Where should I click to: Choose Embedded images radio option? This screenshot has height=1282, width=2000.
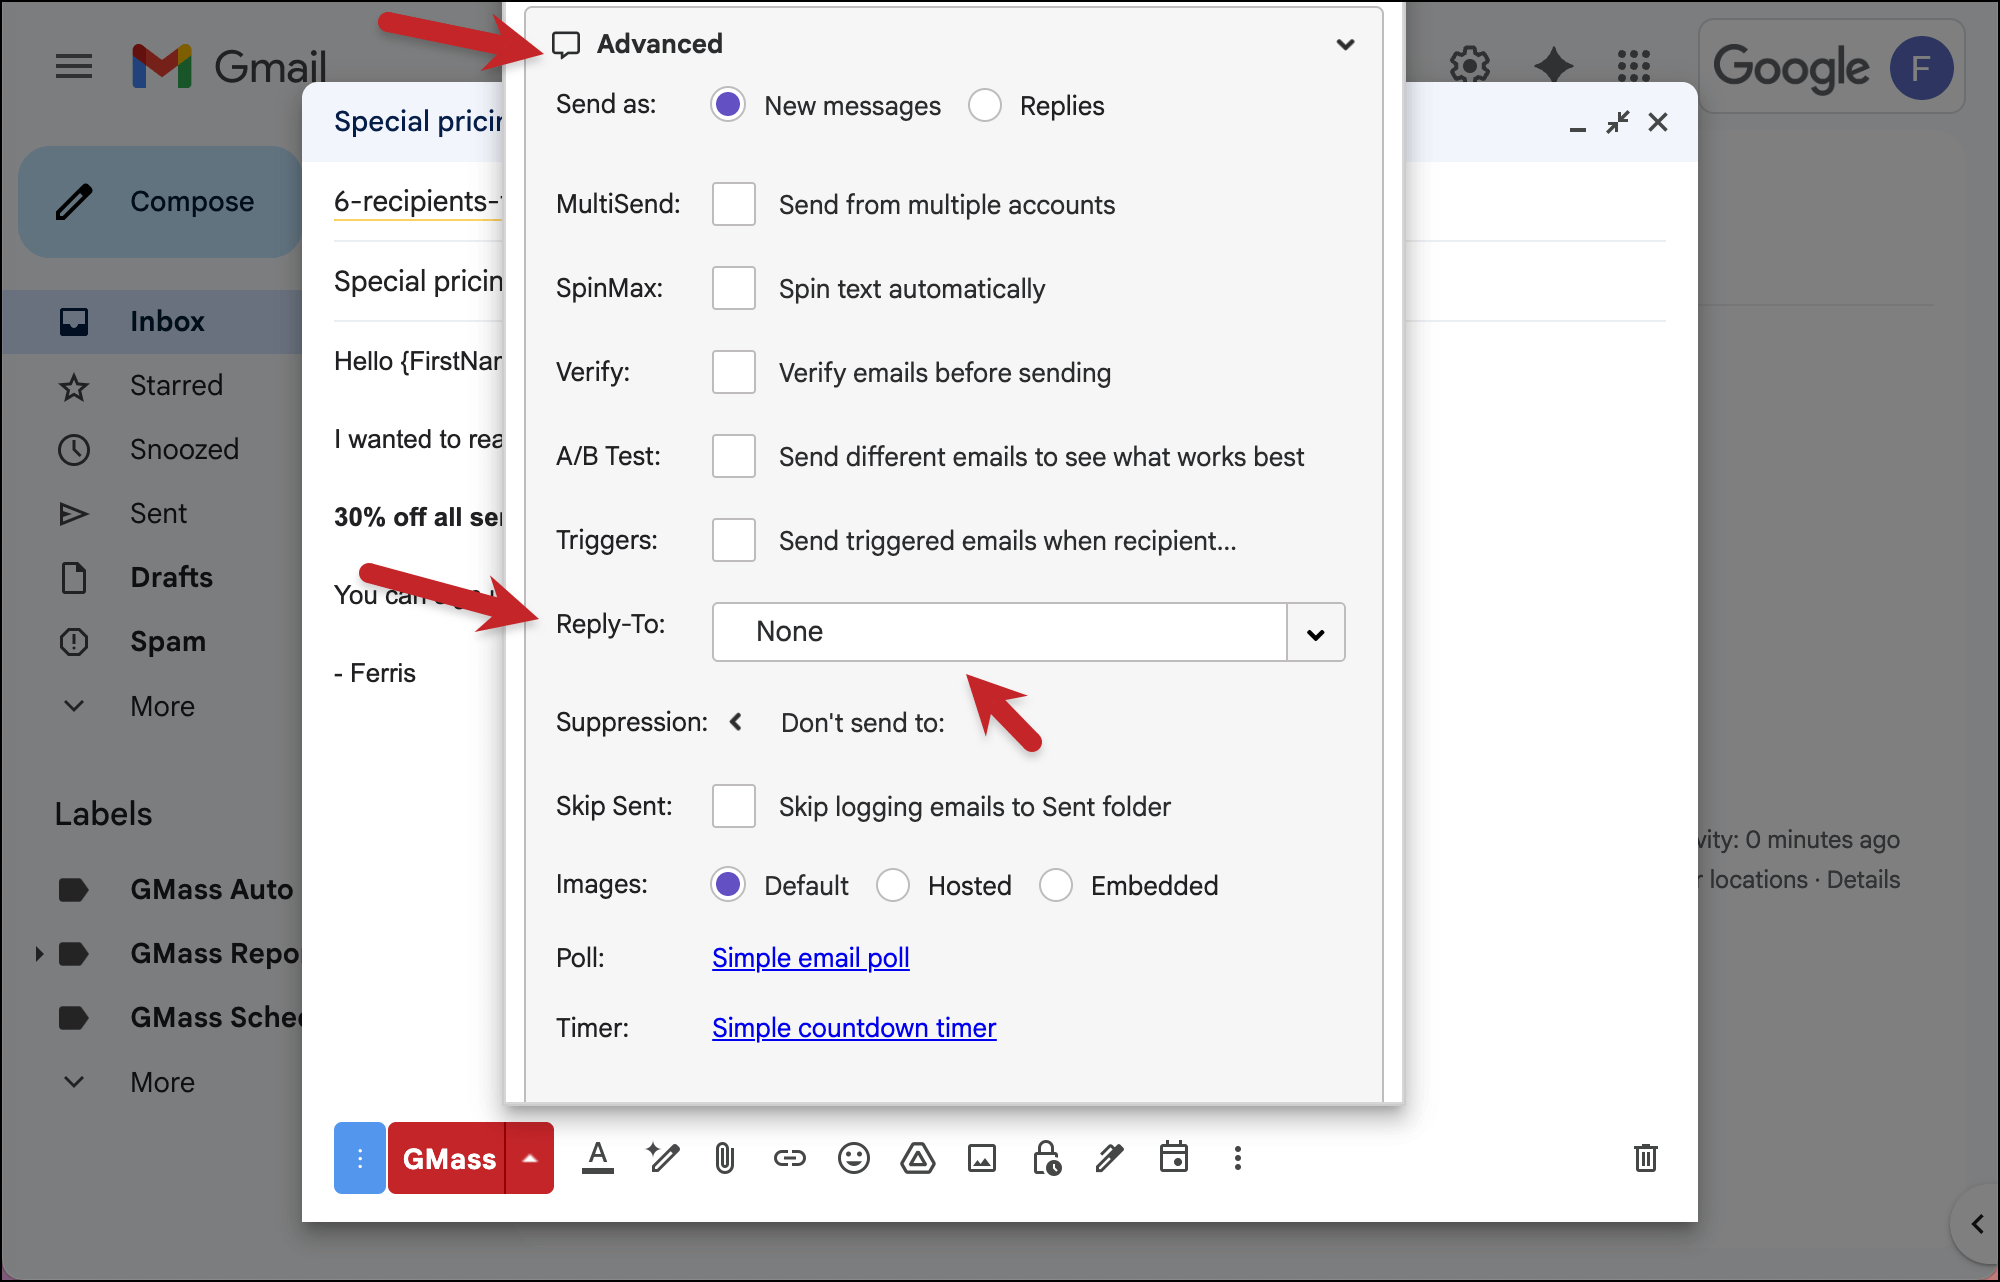pos(1056,885)
